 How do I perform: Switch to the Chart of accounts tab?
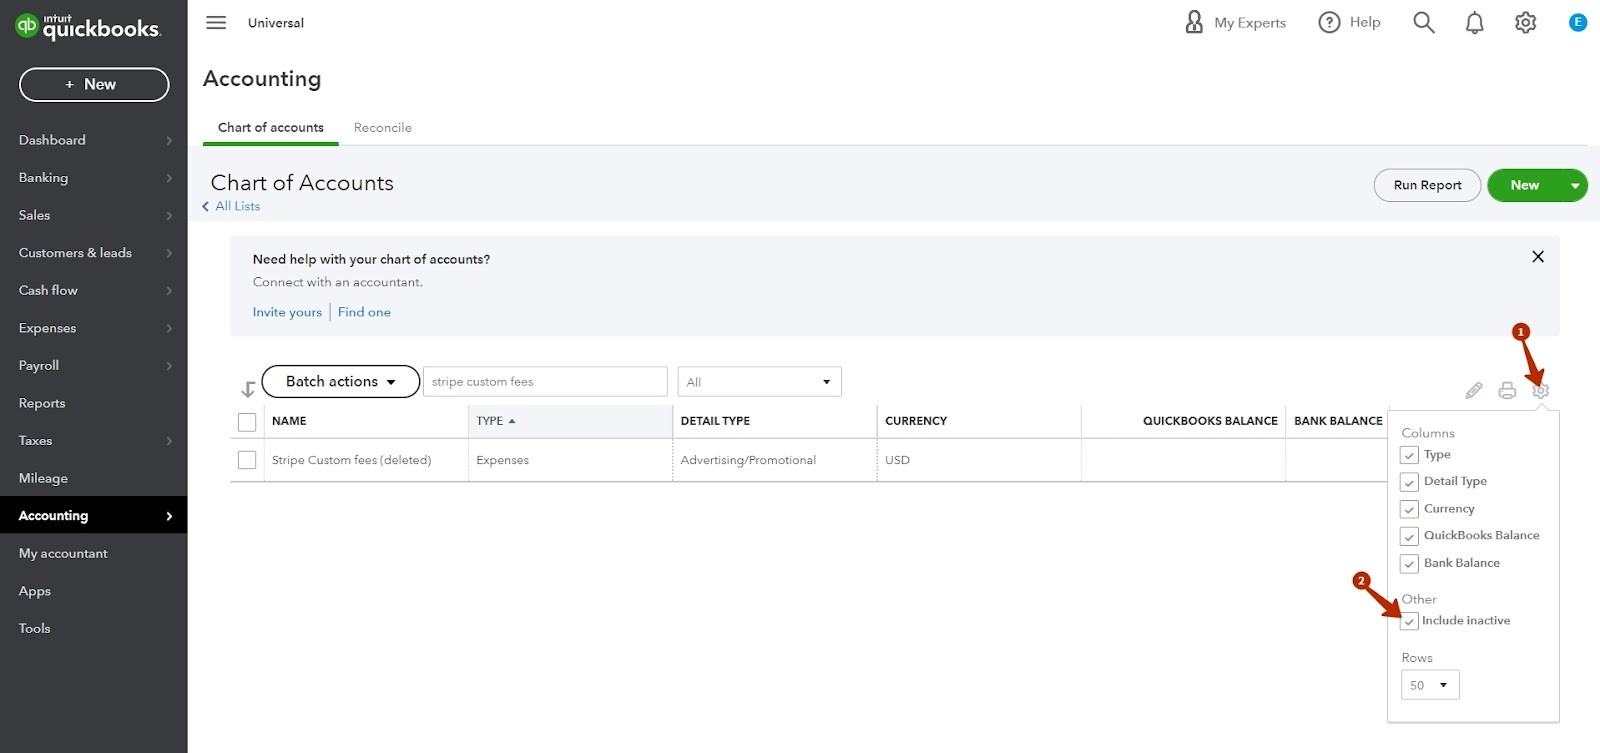271,127
